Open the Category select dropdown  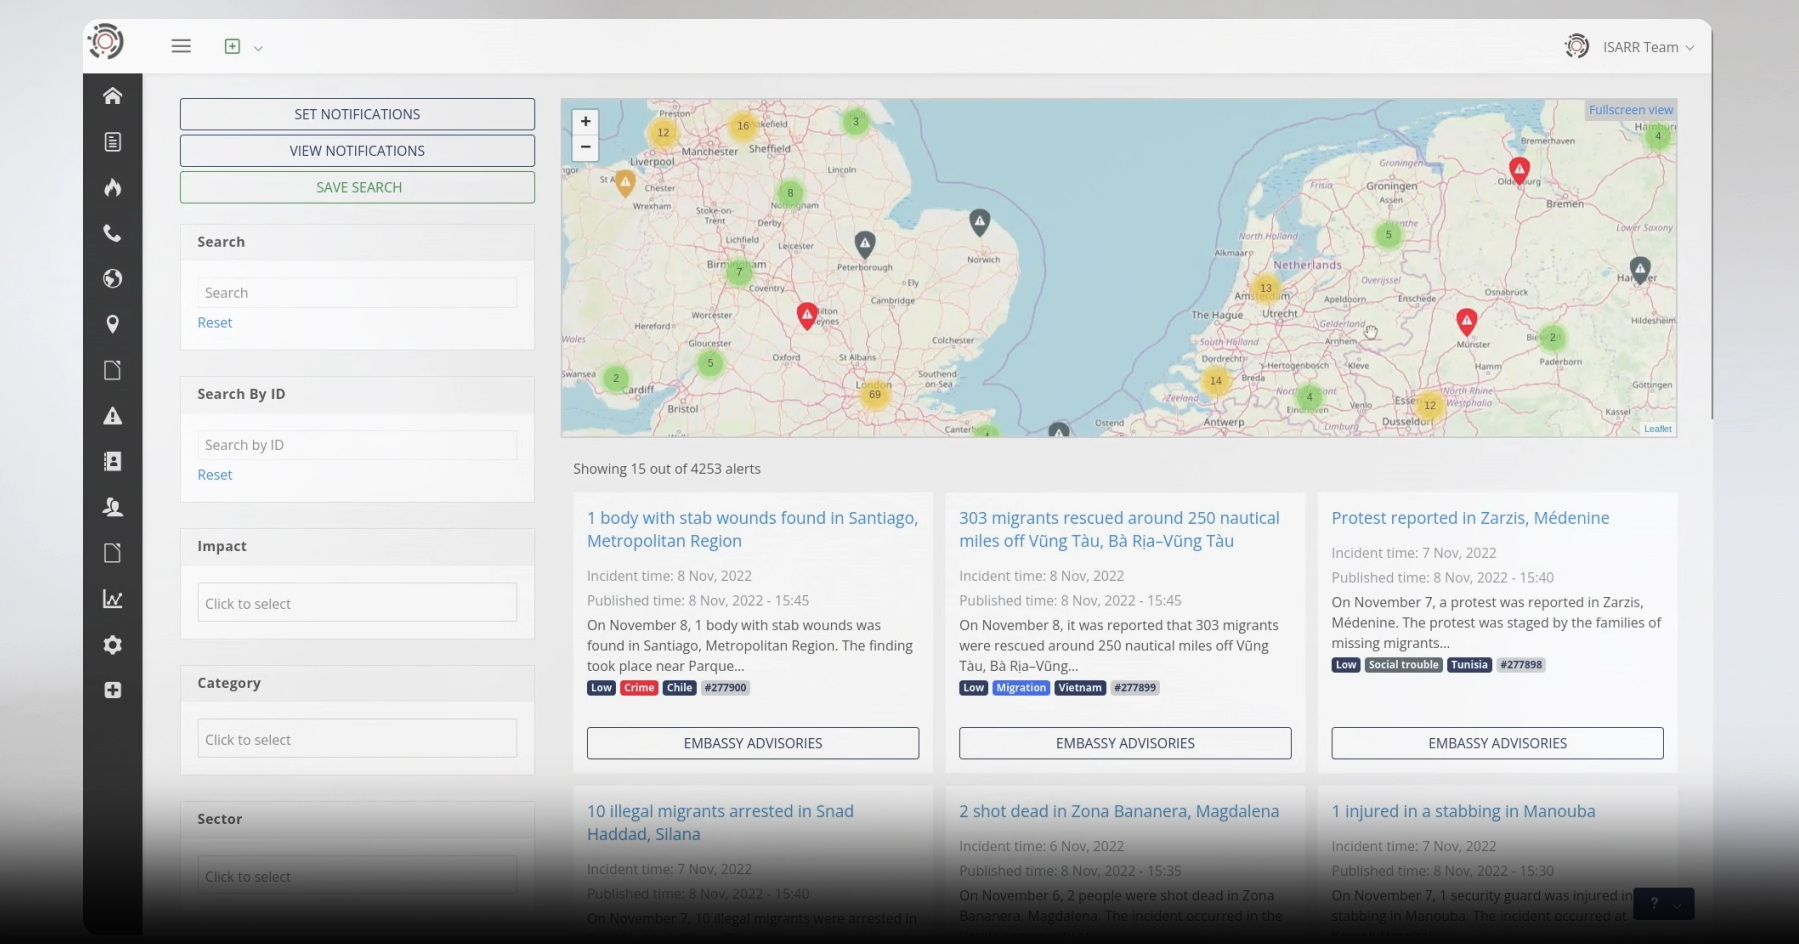[357, 739]
